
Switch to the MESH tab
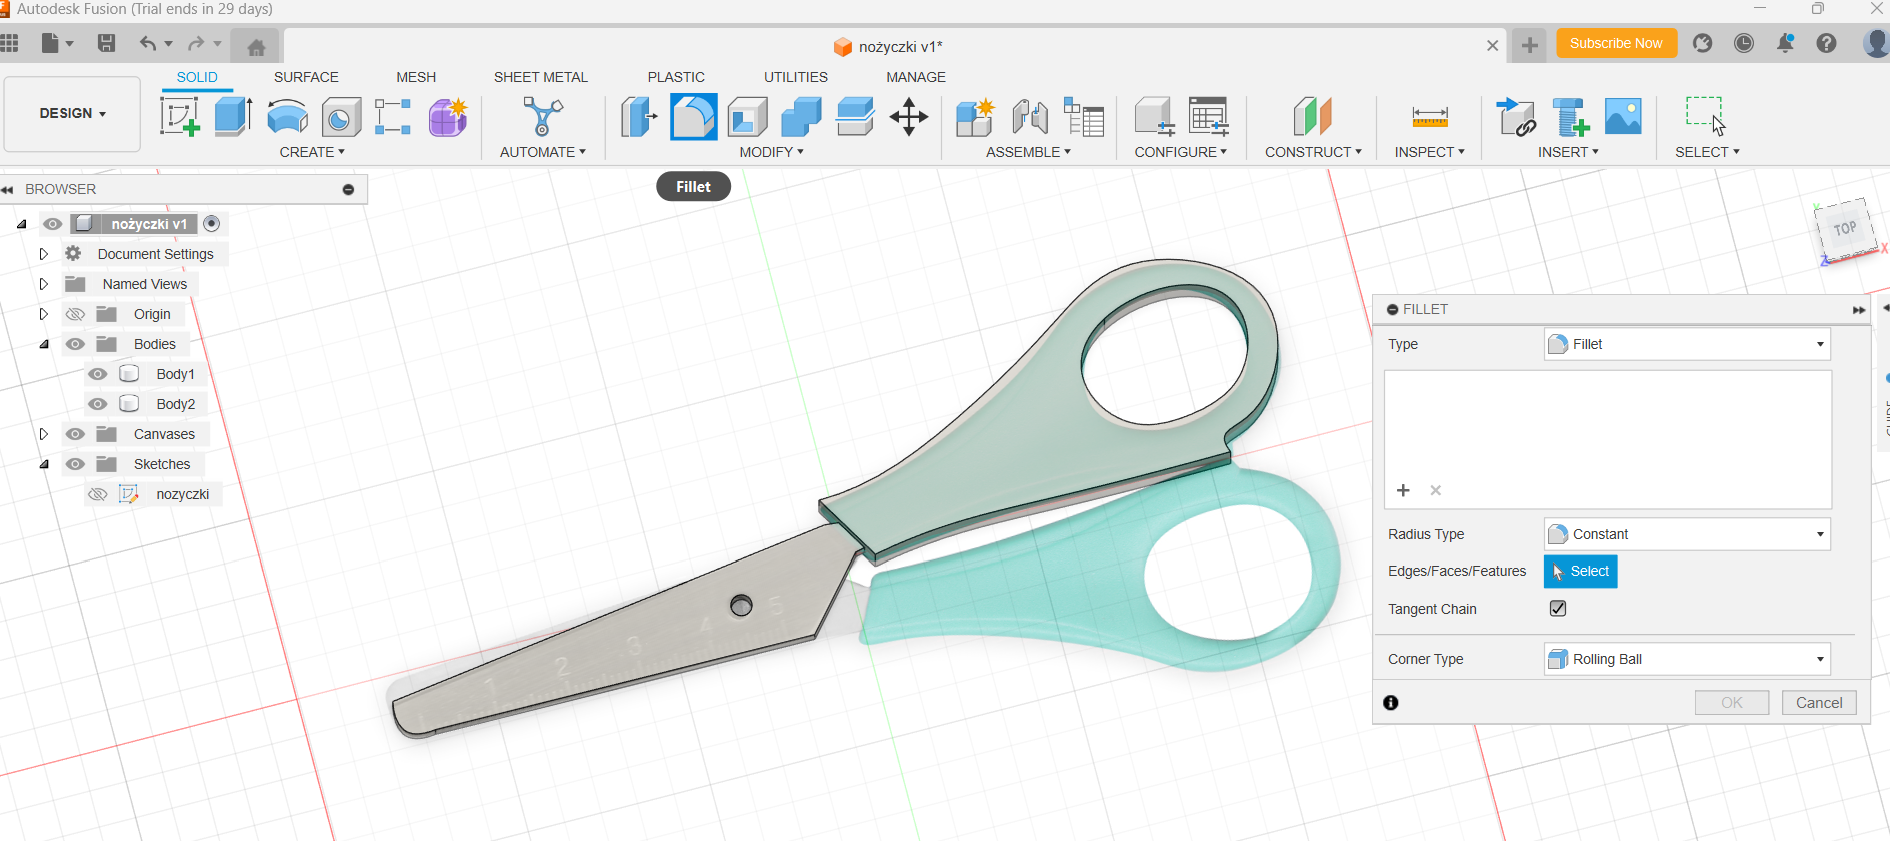[x=416, y=77]
